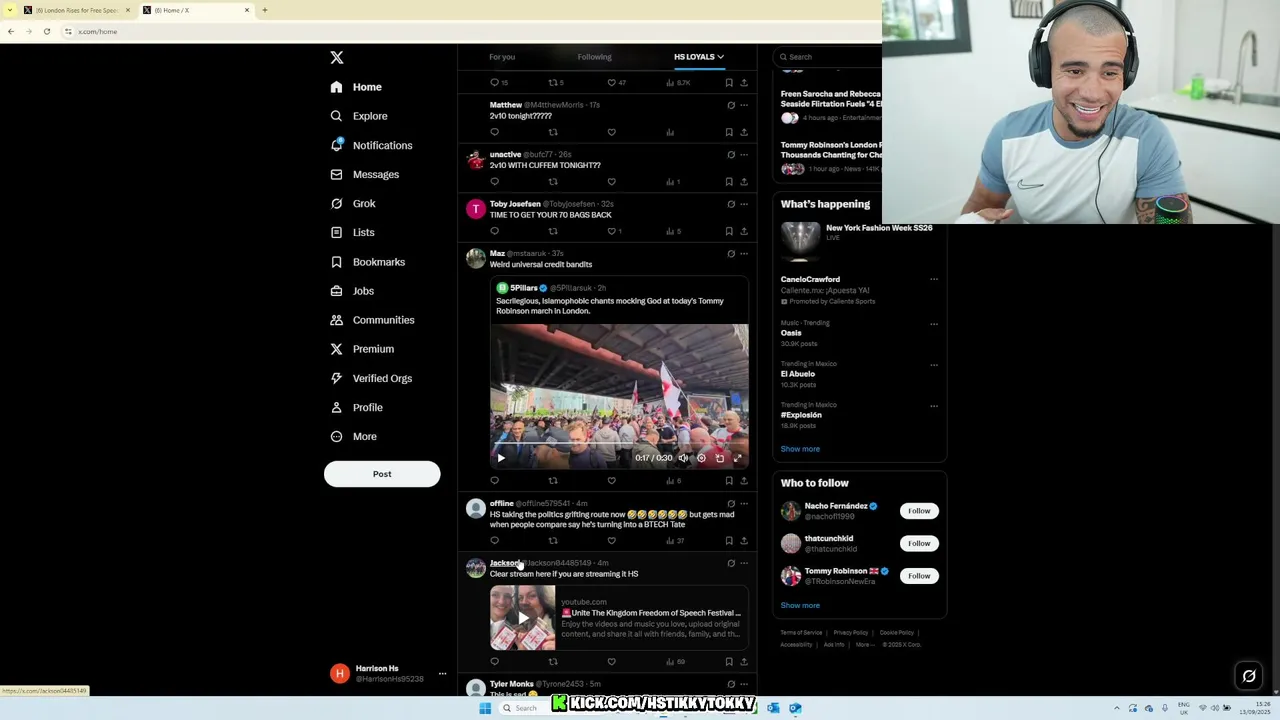Open more options on offline's post
Screen dimensions: 1280x720
[744, 504]
